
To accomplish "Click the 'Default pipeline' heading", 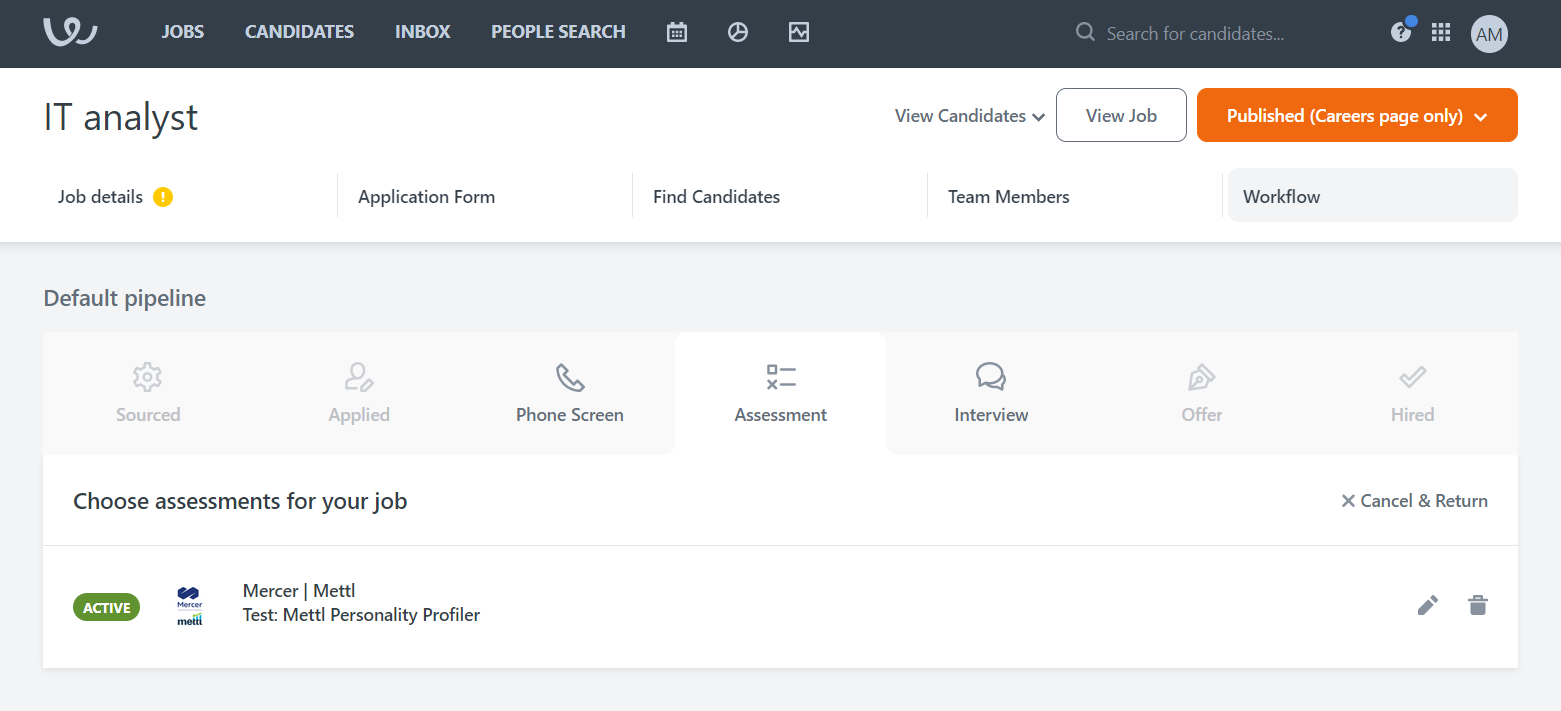I will coord(125,298).
